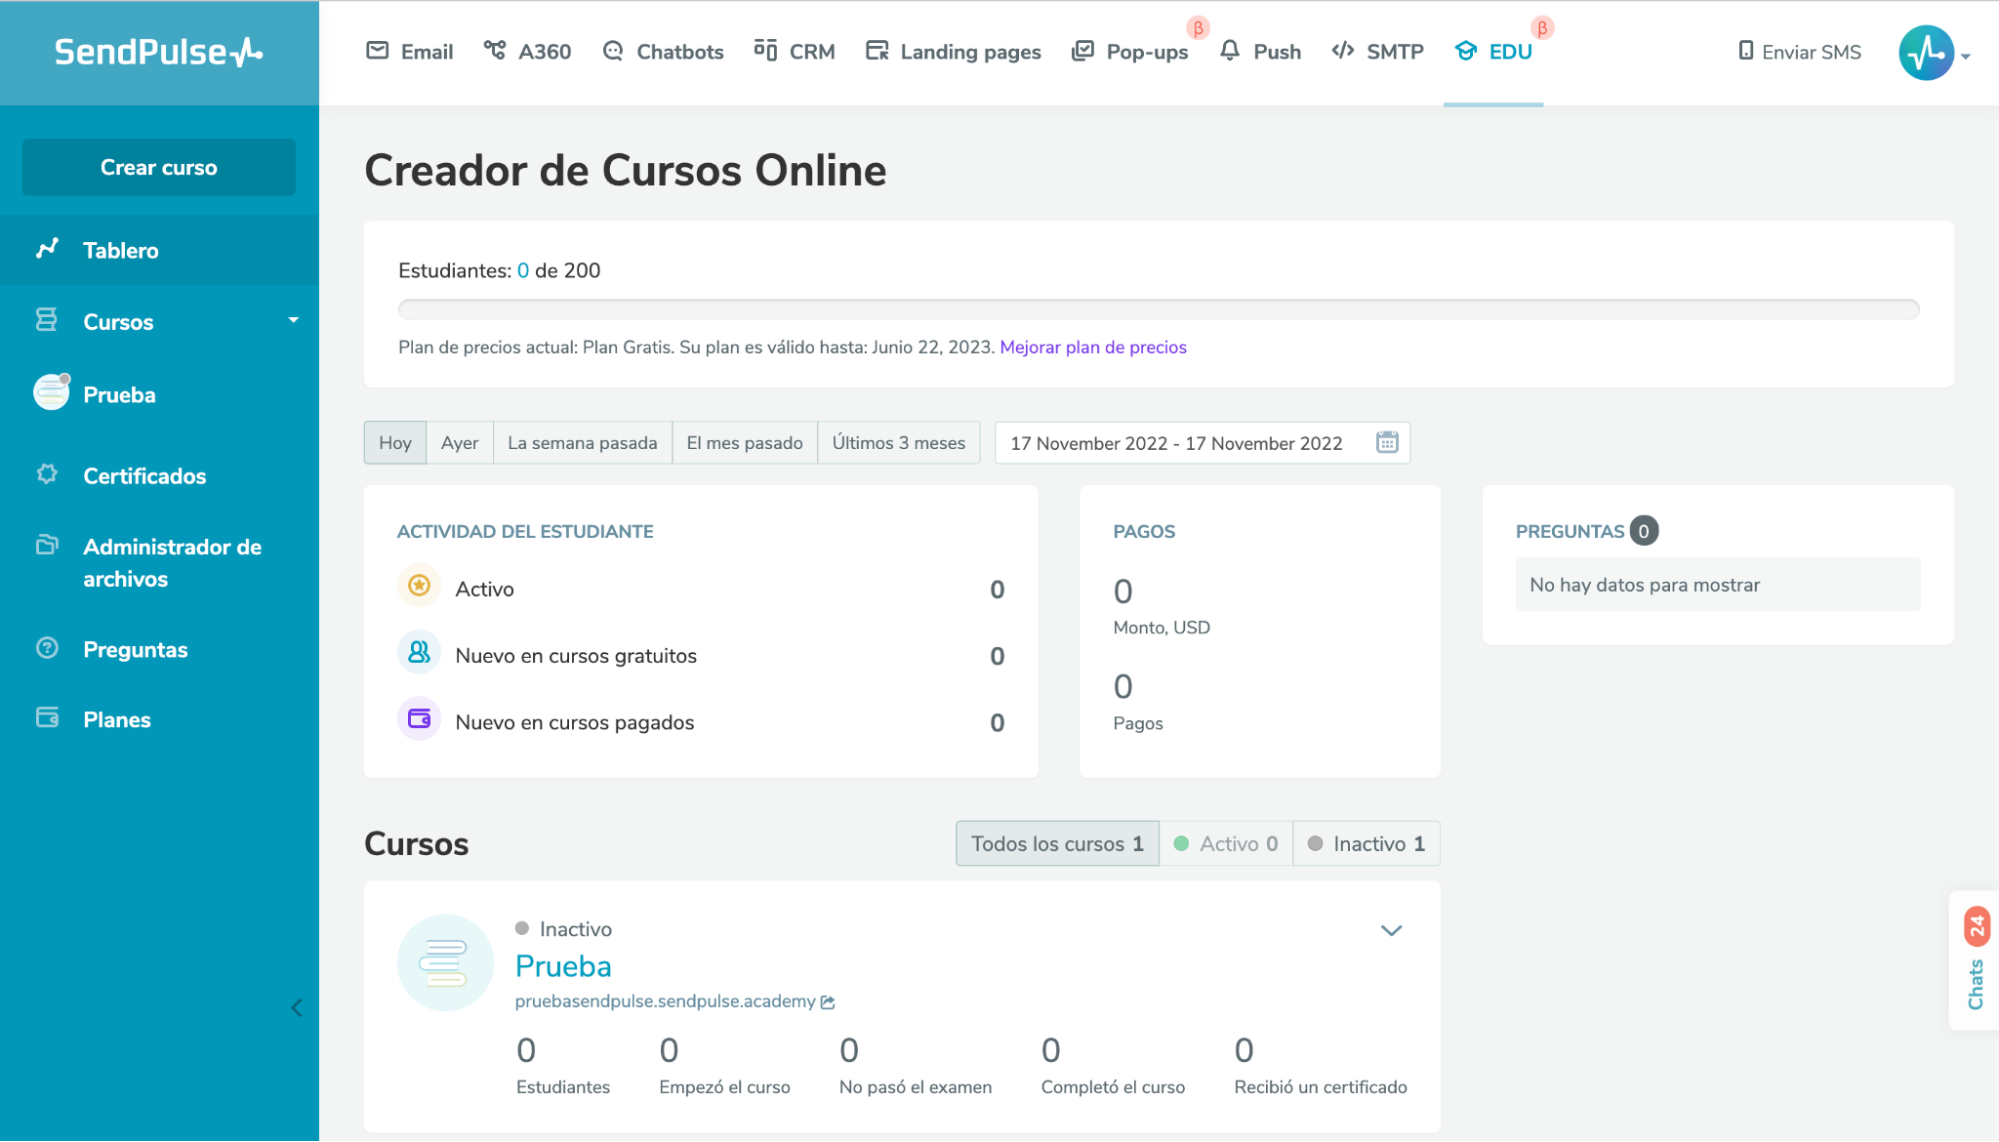Click the Crear curso button

pyautogui.click(x=159, y=167)
